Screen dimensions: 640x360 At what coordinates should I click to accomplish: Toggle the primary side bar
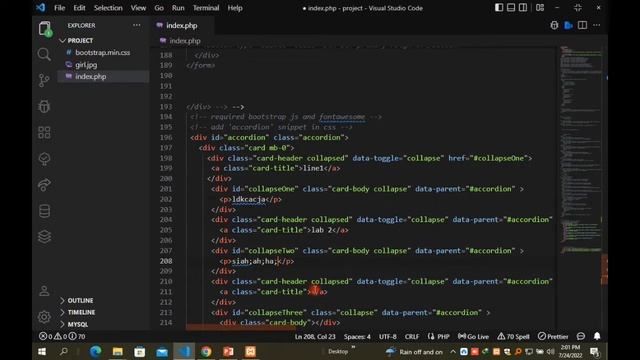499,8
